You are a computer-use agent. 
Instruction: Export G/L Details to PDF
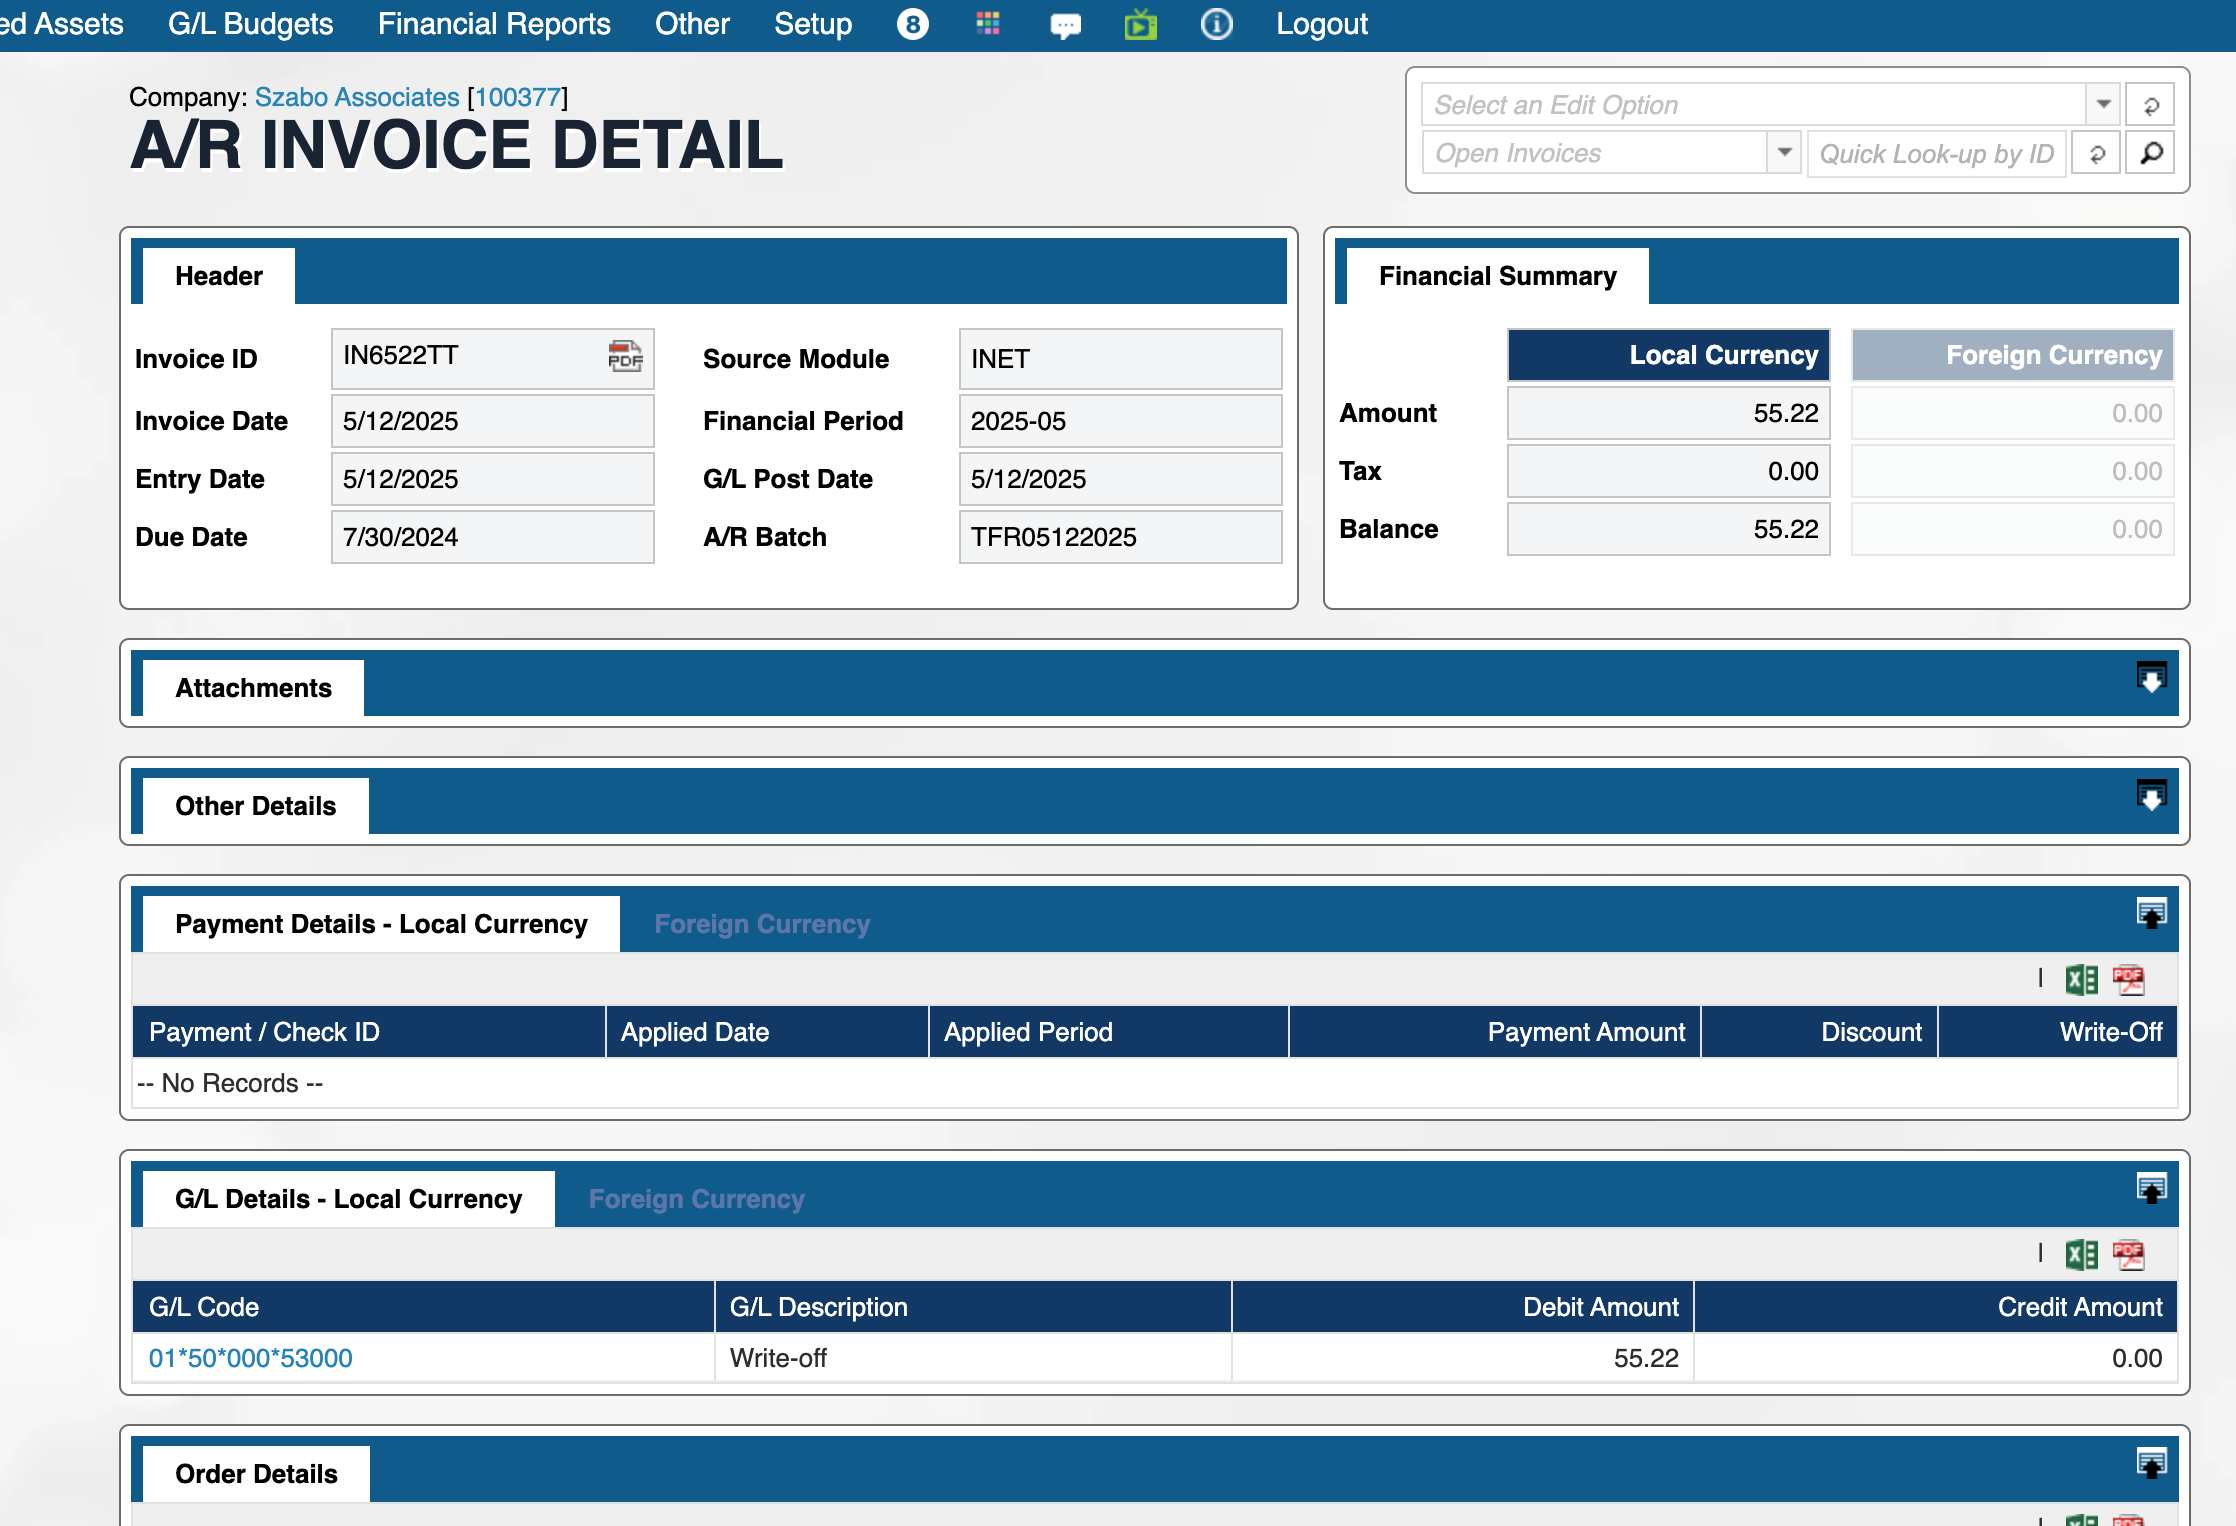[2128, 1254]
